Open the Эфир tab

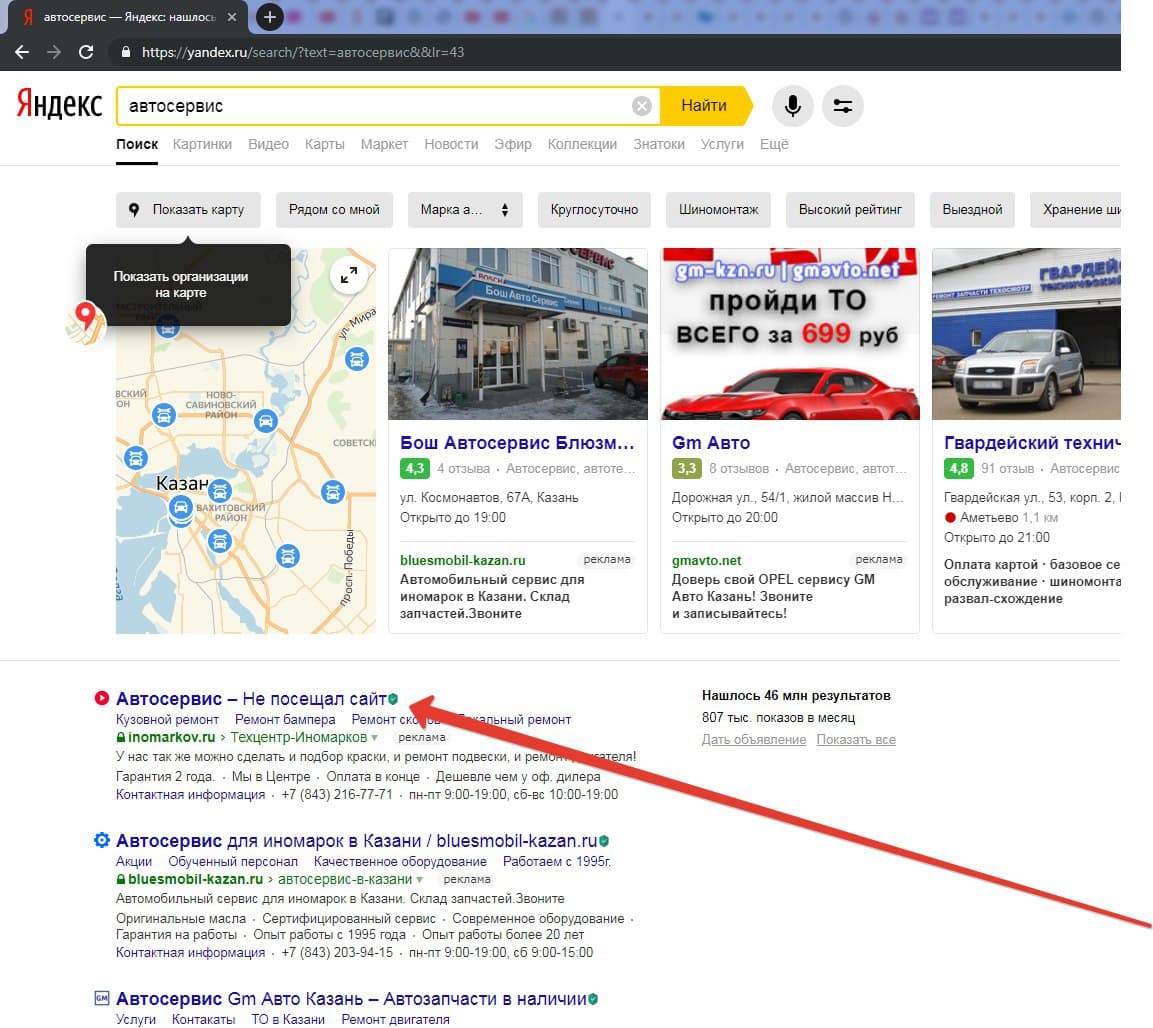(x=513, y=144)
